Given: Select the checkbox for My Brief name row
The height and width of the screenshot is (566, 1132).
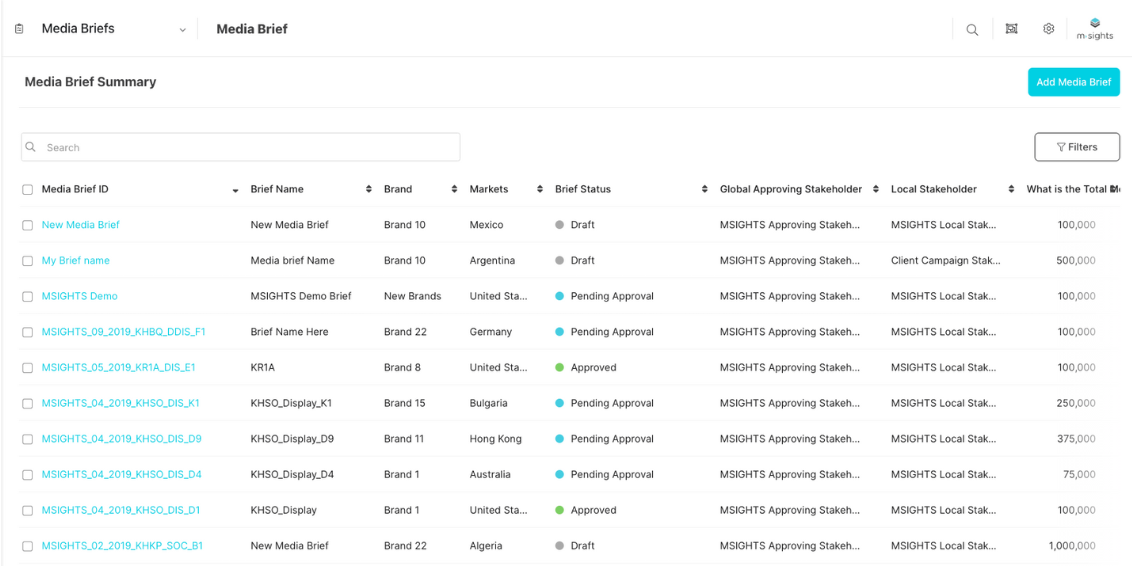Looking at the screenshot, I should (x=28, y=261).
